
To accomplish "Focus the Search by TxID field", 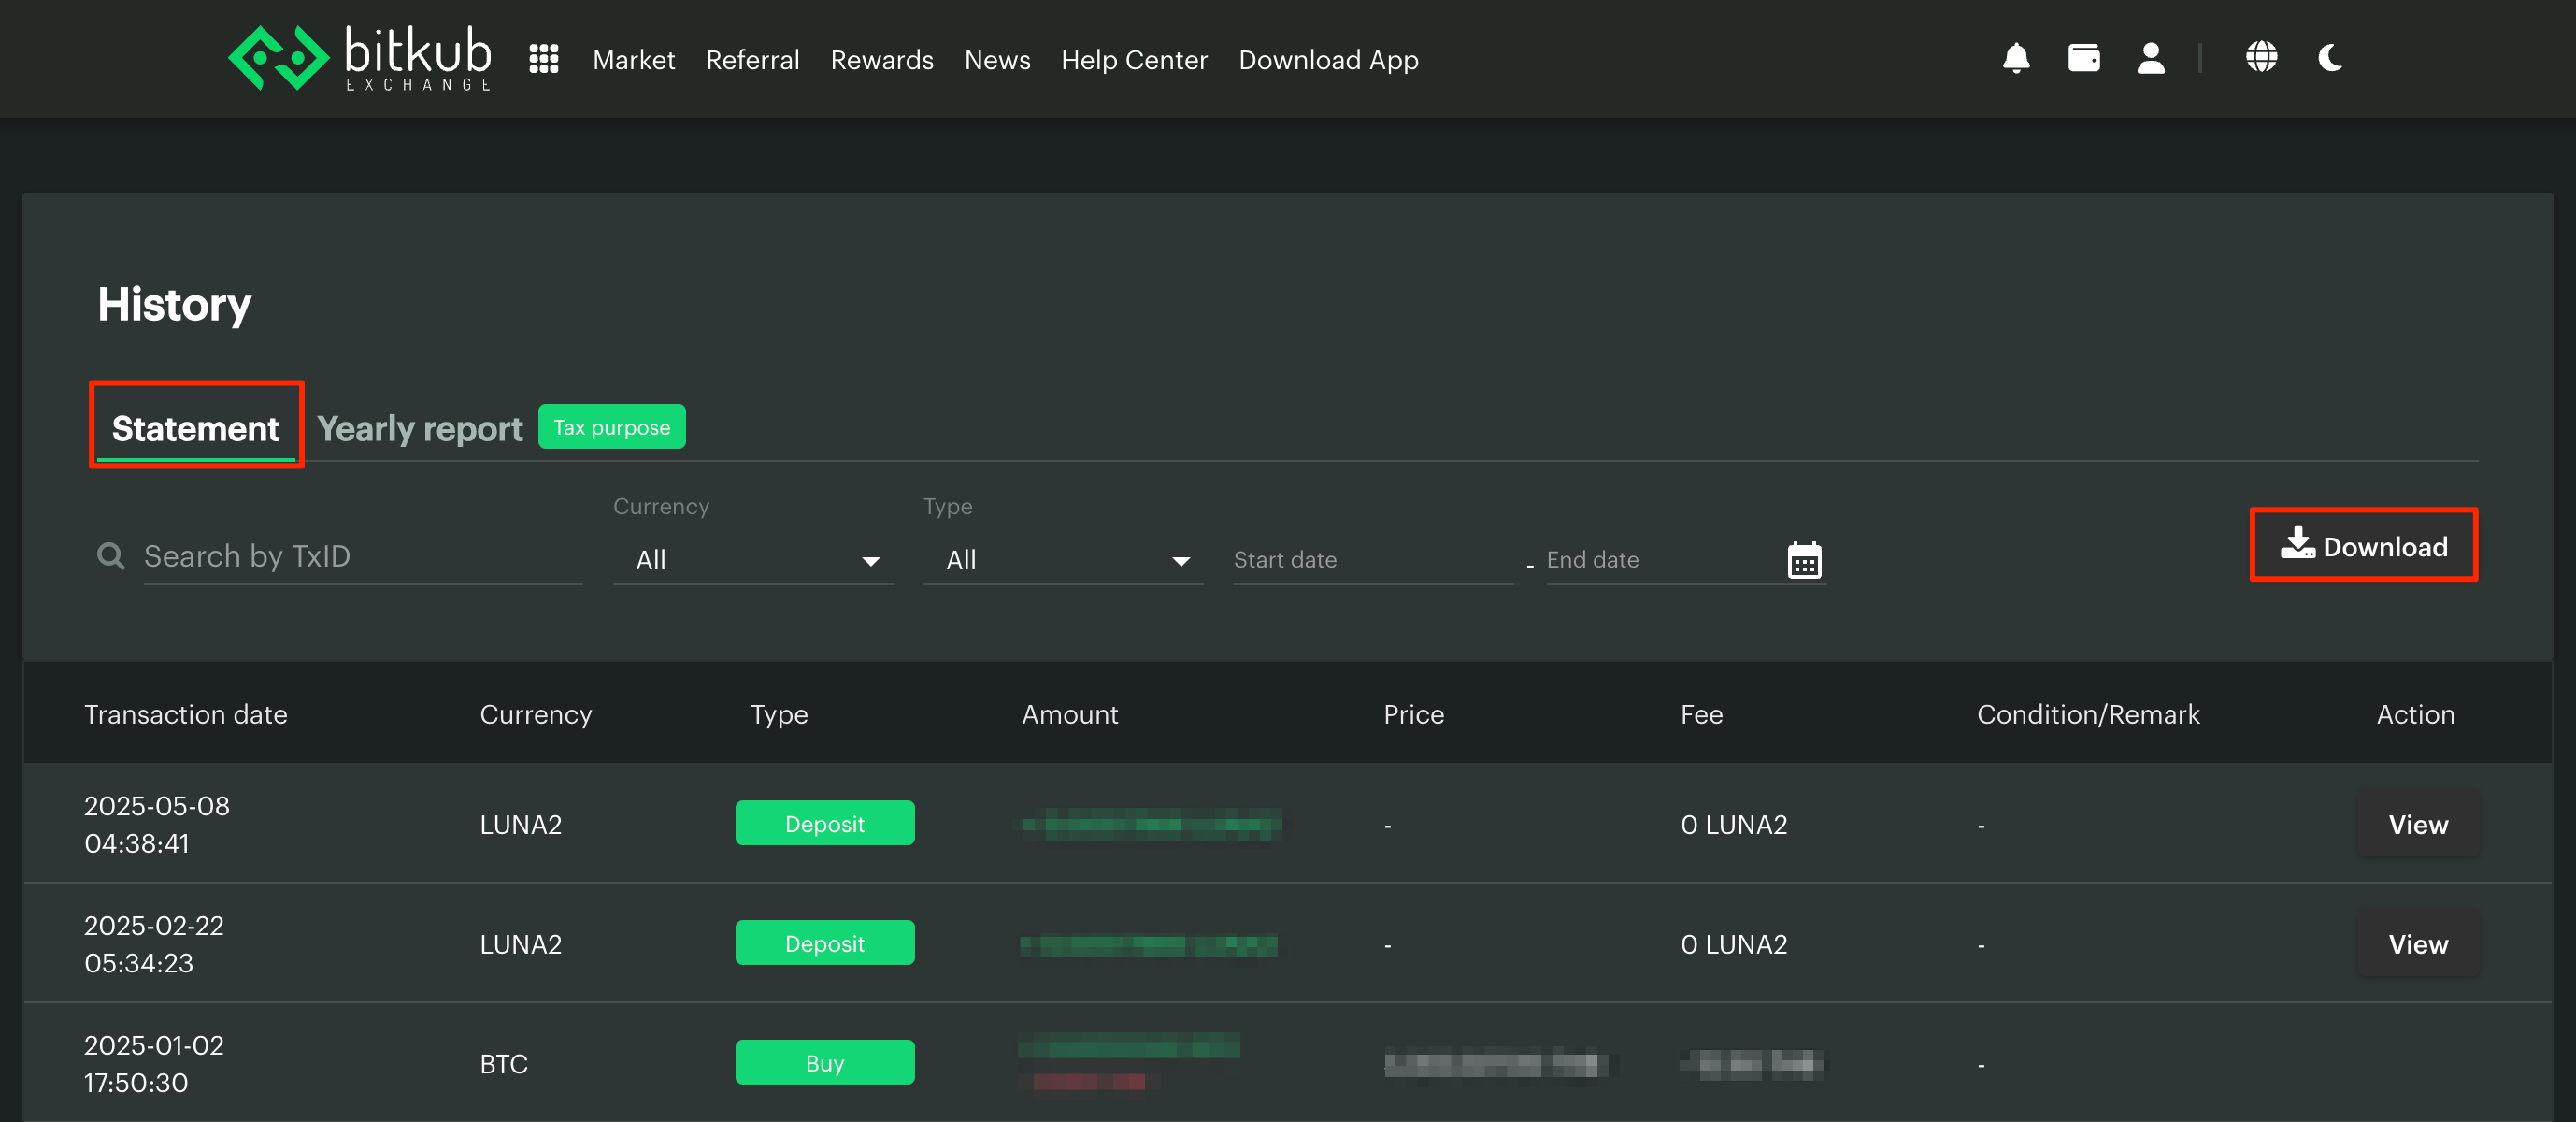I will tap(360, 557).
